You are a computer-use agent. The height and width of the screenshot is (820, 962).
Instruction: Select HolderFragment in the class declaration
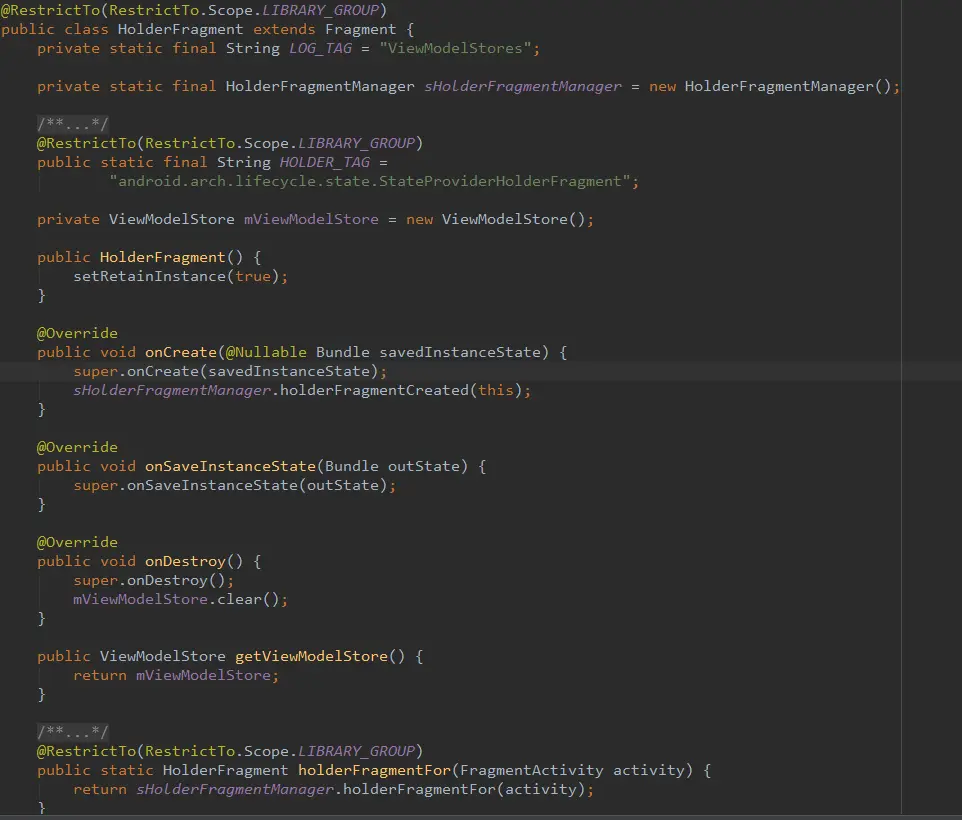tap(180, 29)
